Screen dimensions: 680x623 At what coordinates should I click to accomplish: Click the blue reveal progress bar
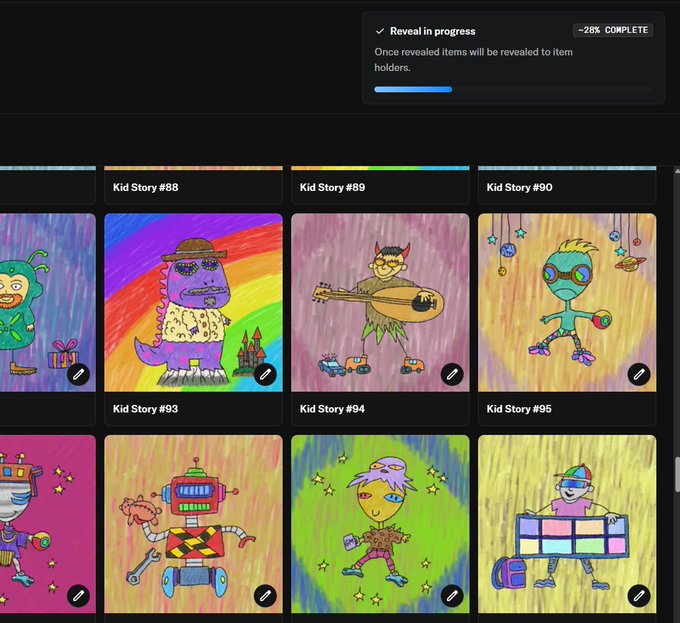point(413,89)
